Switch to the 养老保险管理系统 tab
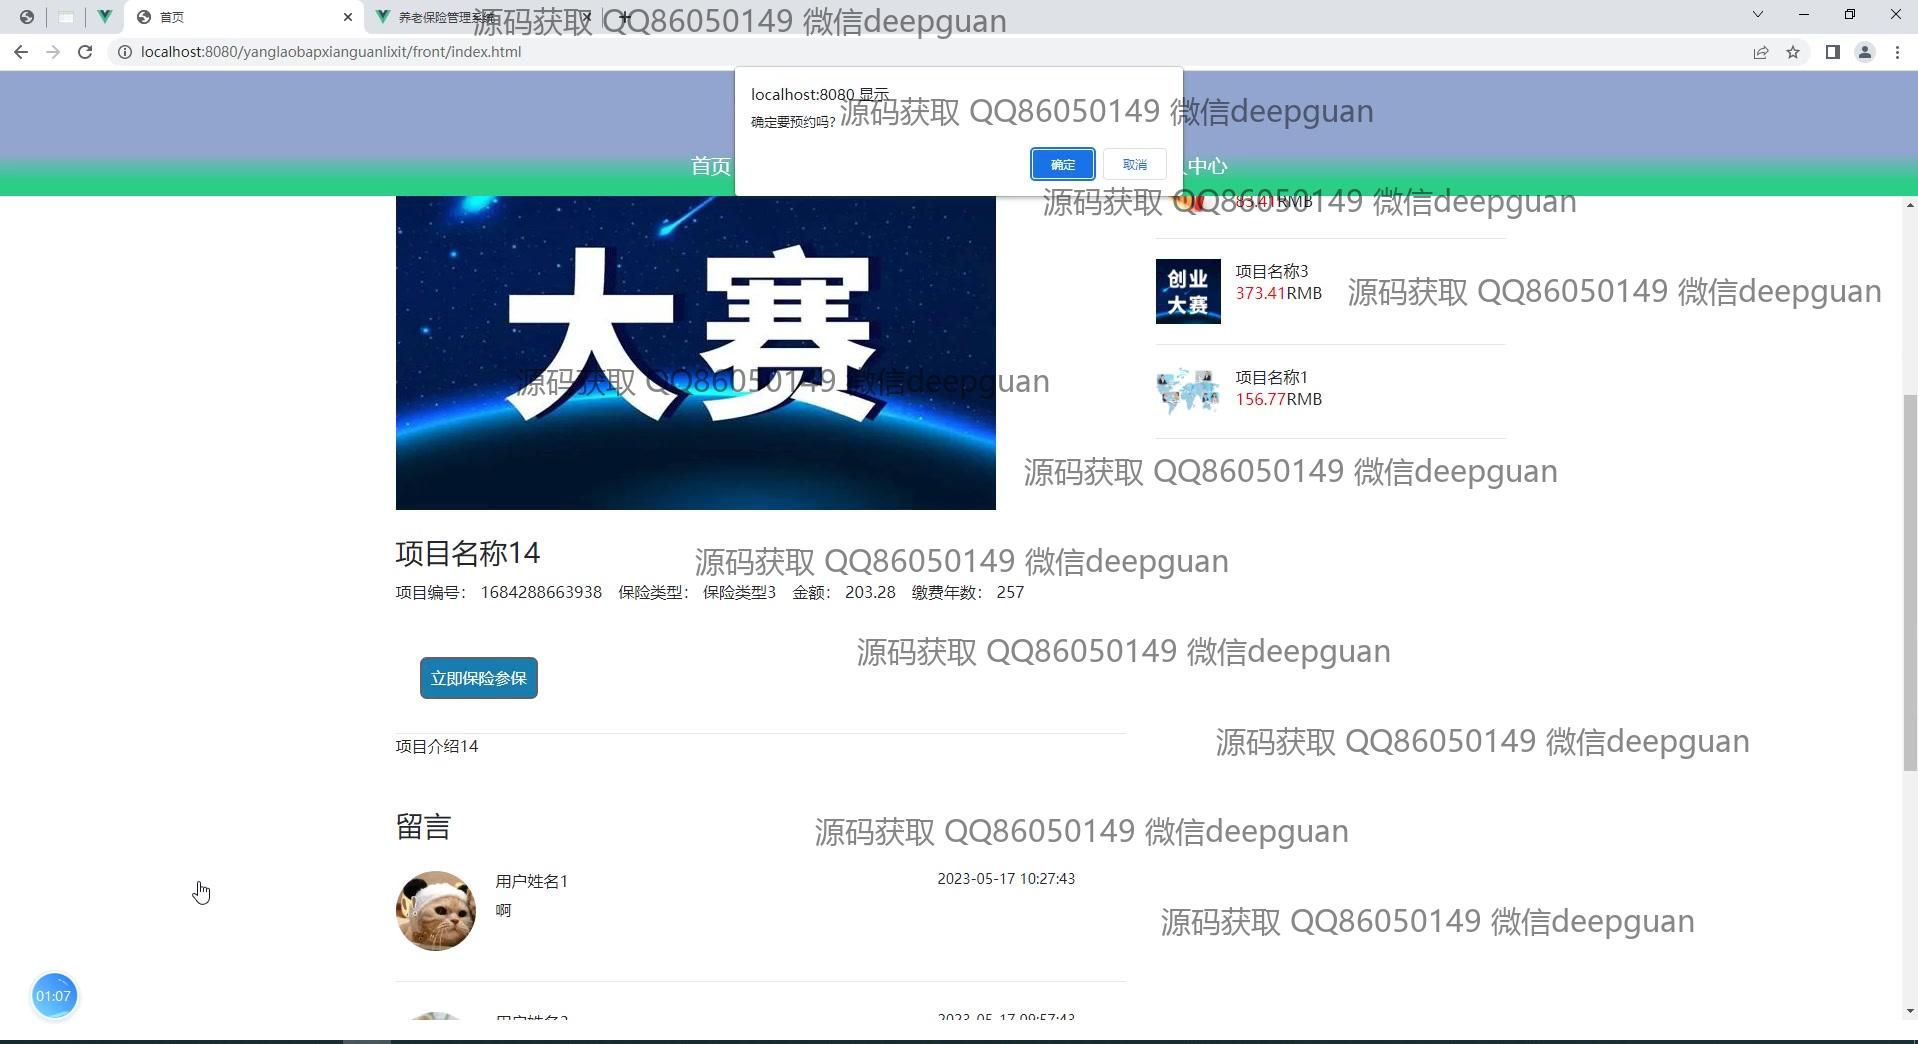1918x1044 pixels. coord(440,17)
